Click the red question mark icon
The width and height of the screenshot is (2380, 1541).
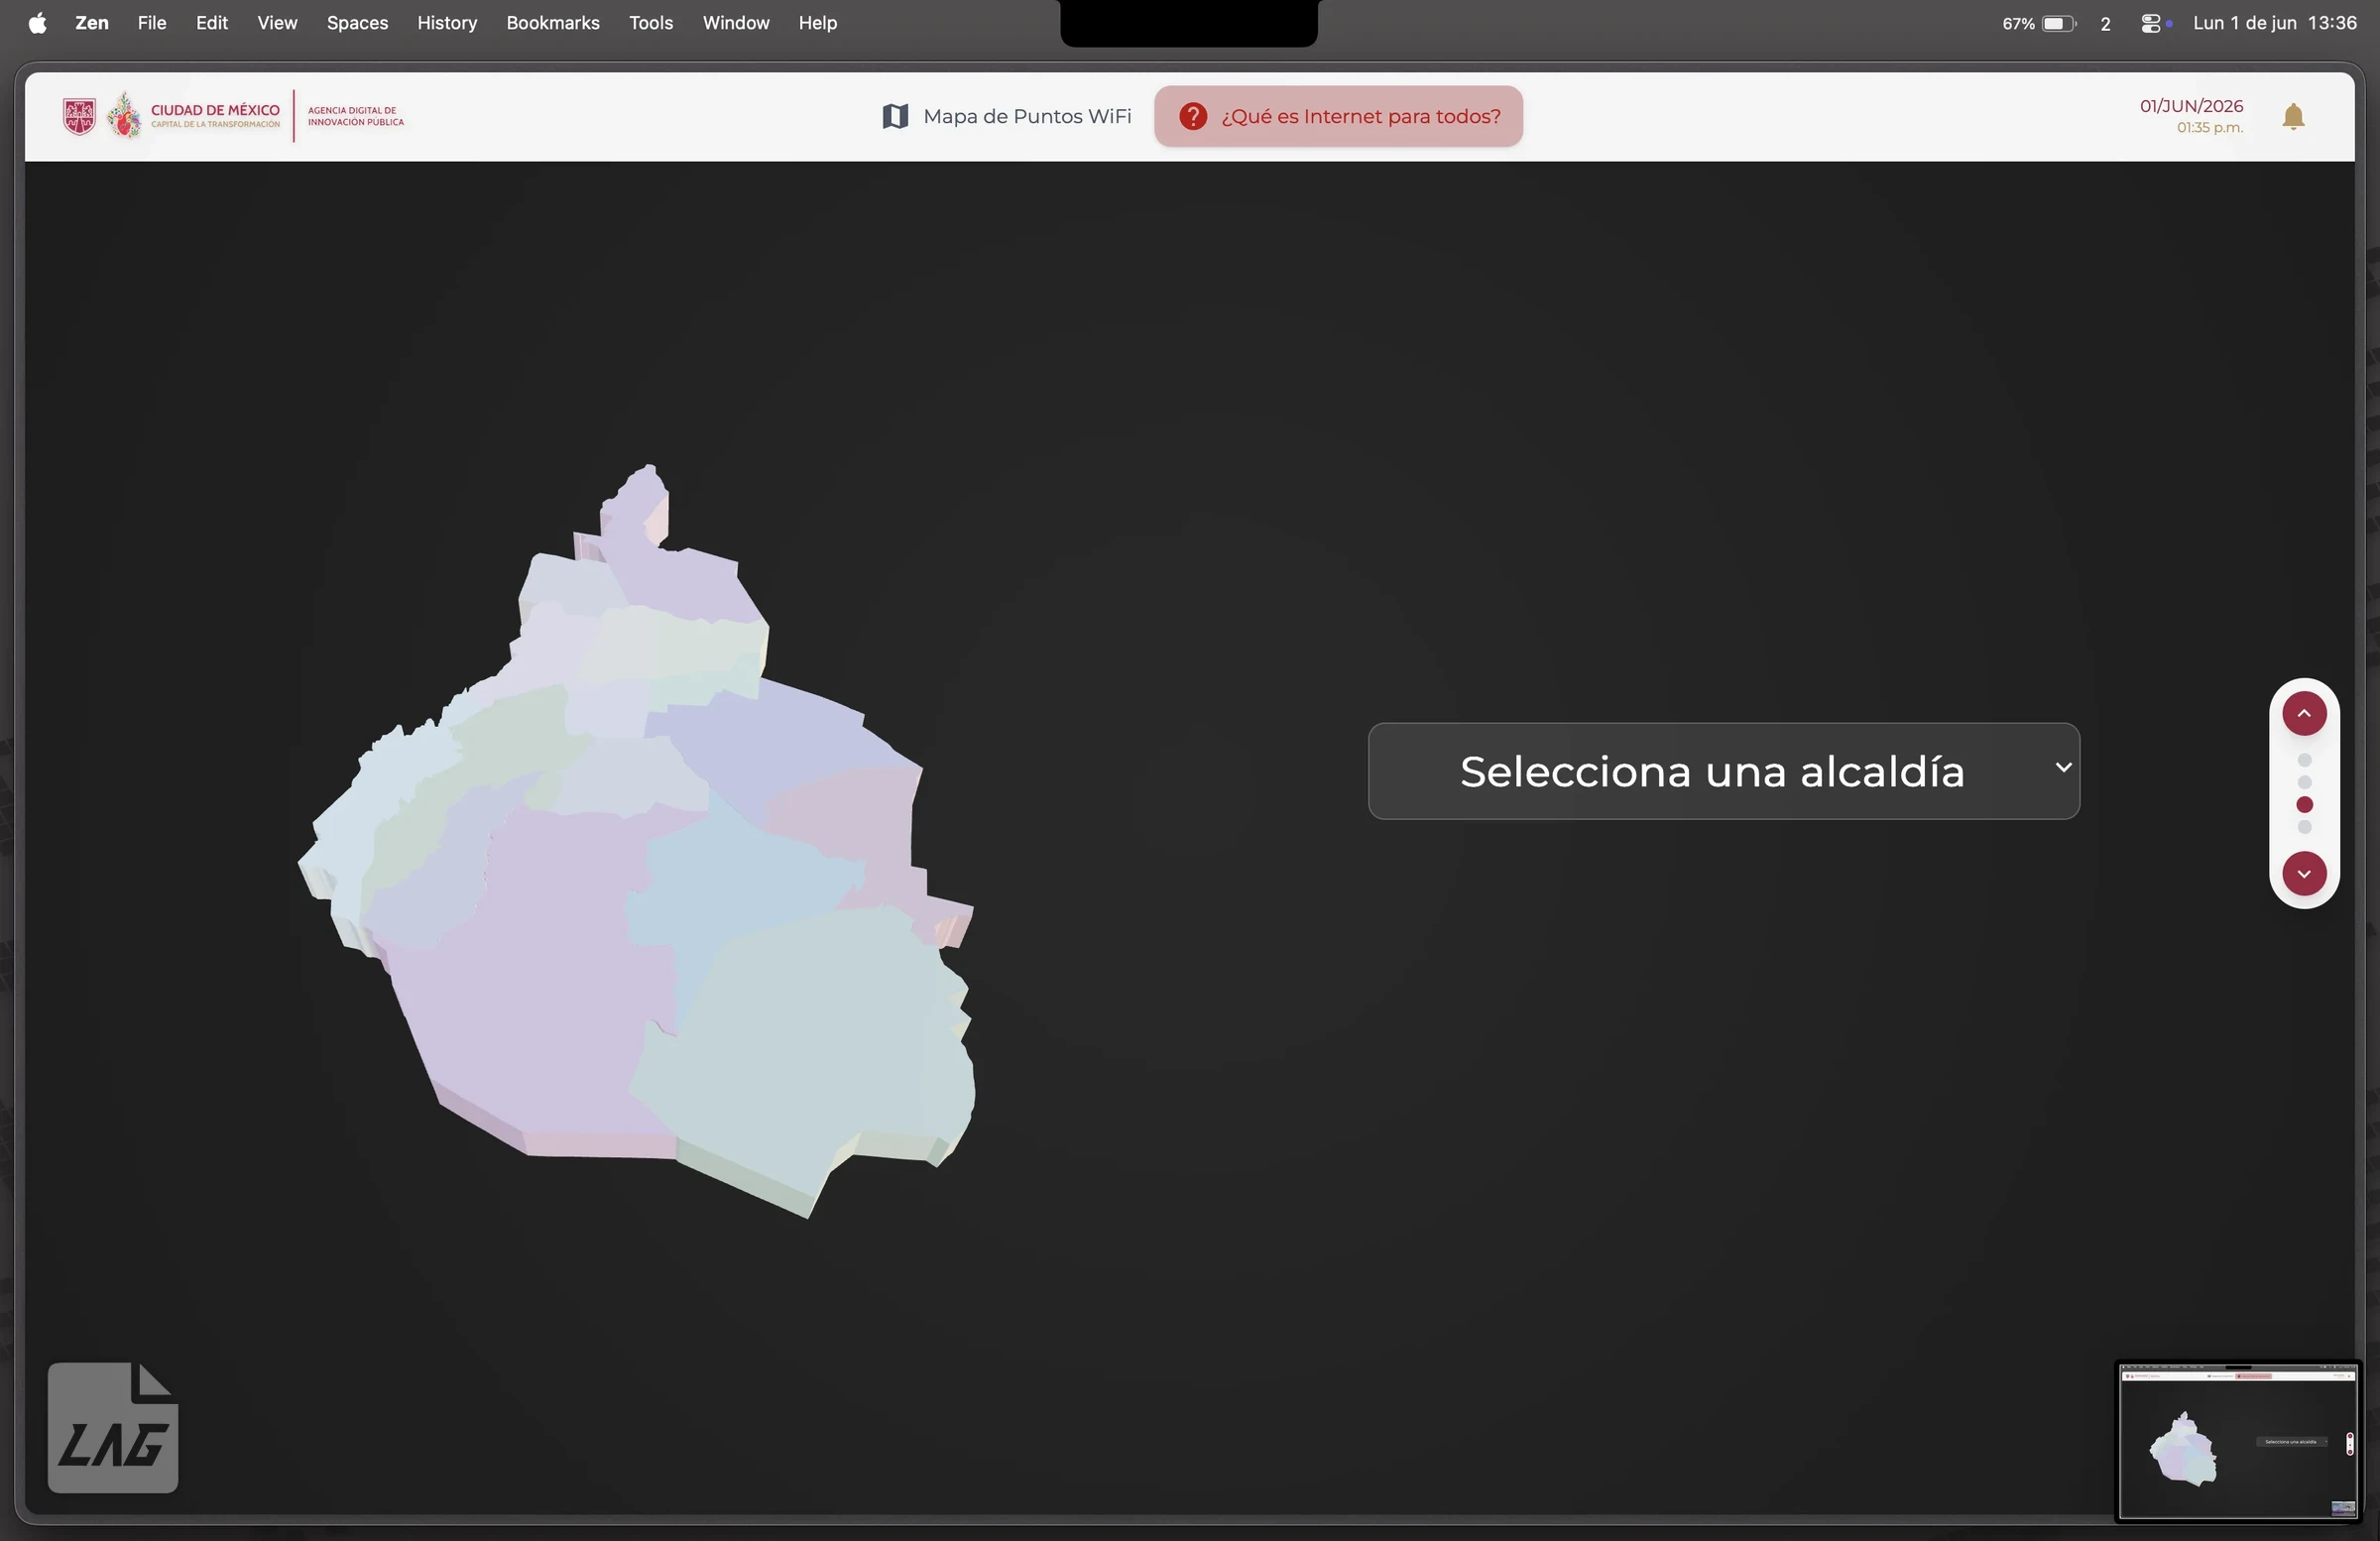1192,117
